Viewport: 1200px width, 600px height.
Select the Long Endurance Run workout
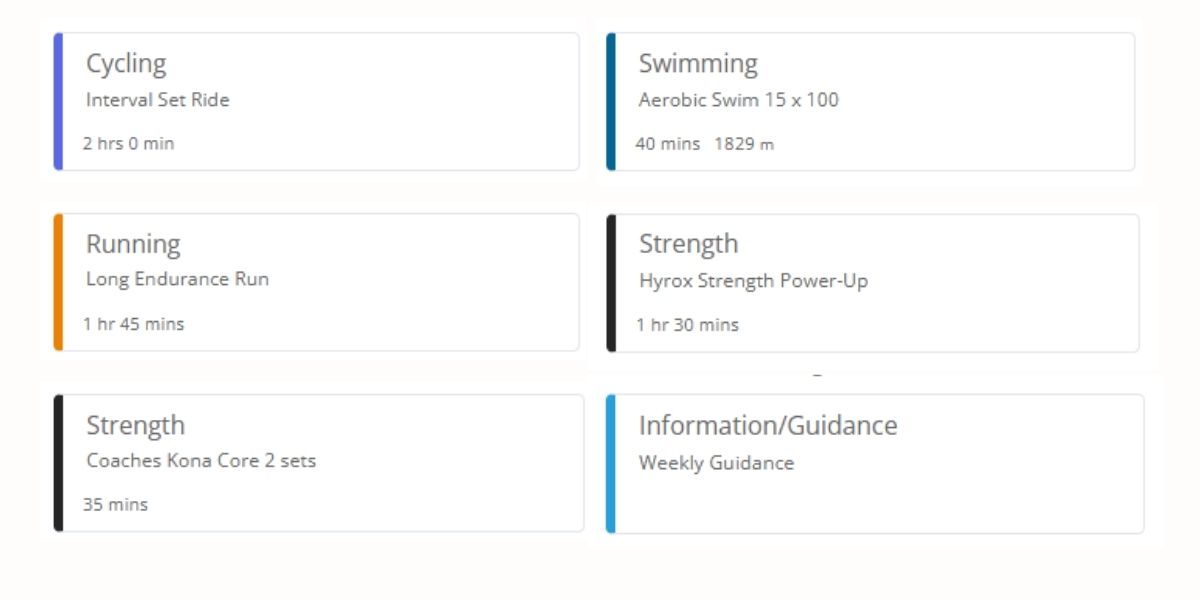tap(177, 279)
